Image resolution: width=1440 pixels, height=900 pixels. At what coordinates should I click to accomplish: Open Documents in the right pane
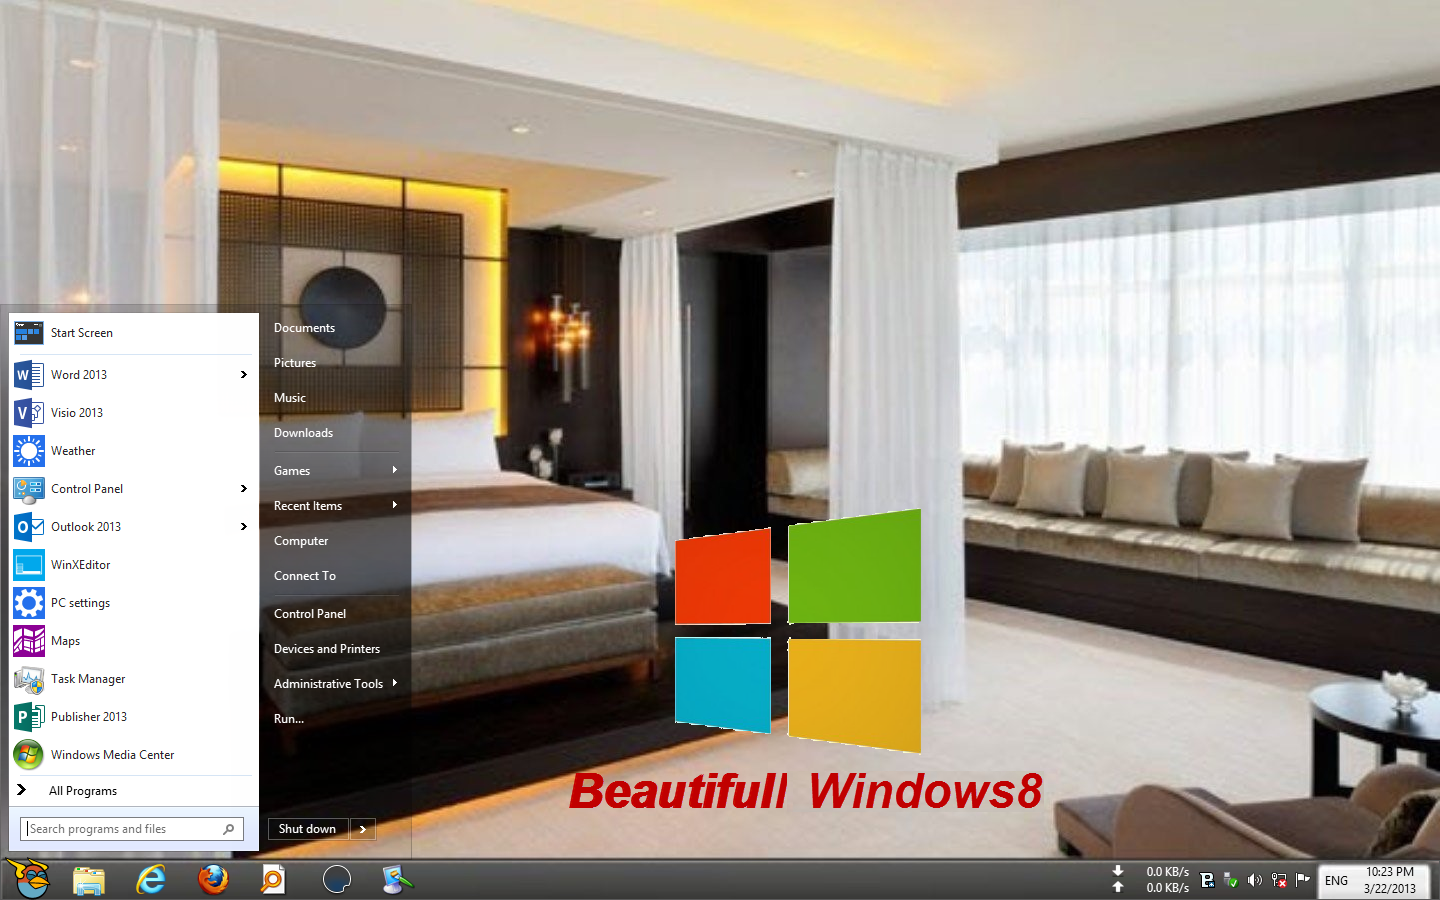304,328
